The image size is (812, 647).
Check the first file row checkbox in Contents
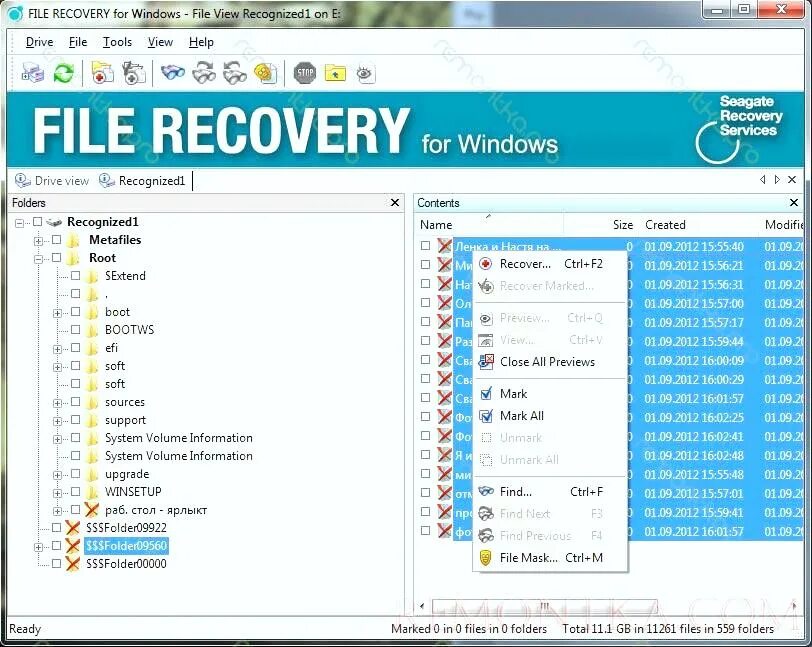point(426,246)
